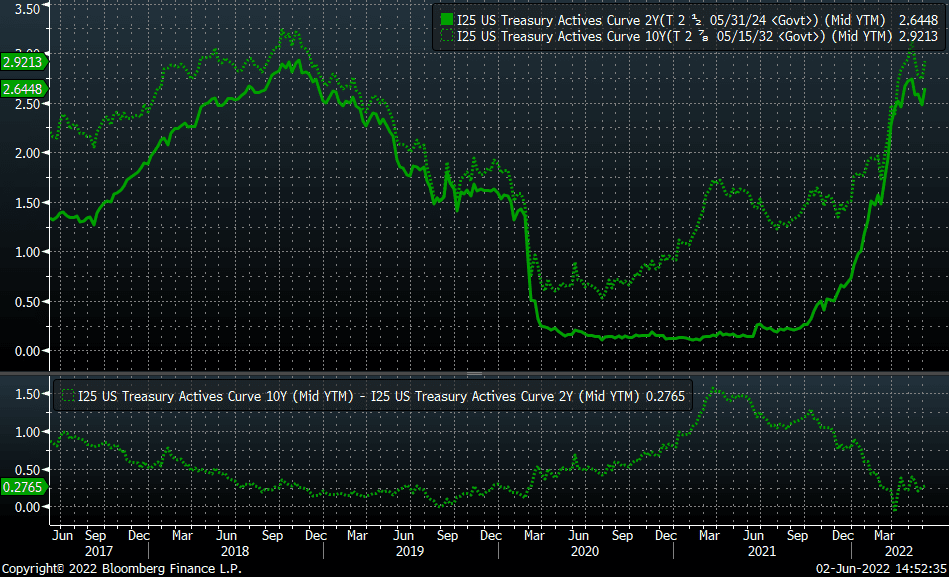Screen dimensions: 949x577
Task: Click the 2020 year label on time axis
Action: 584,551
